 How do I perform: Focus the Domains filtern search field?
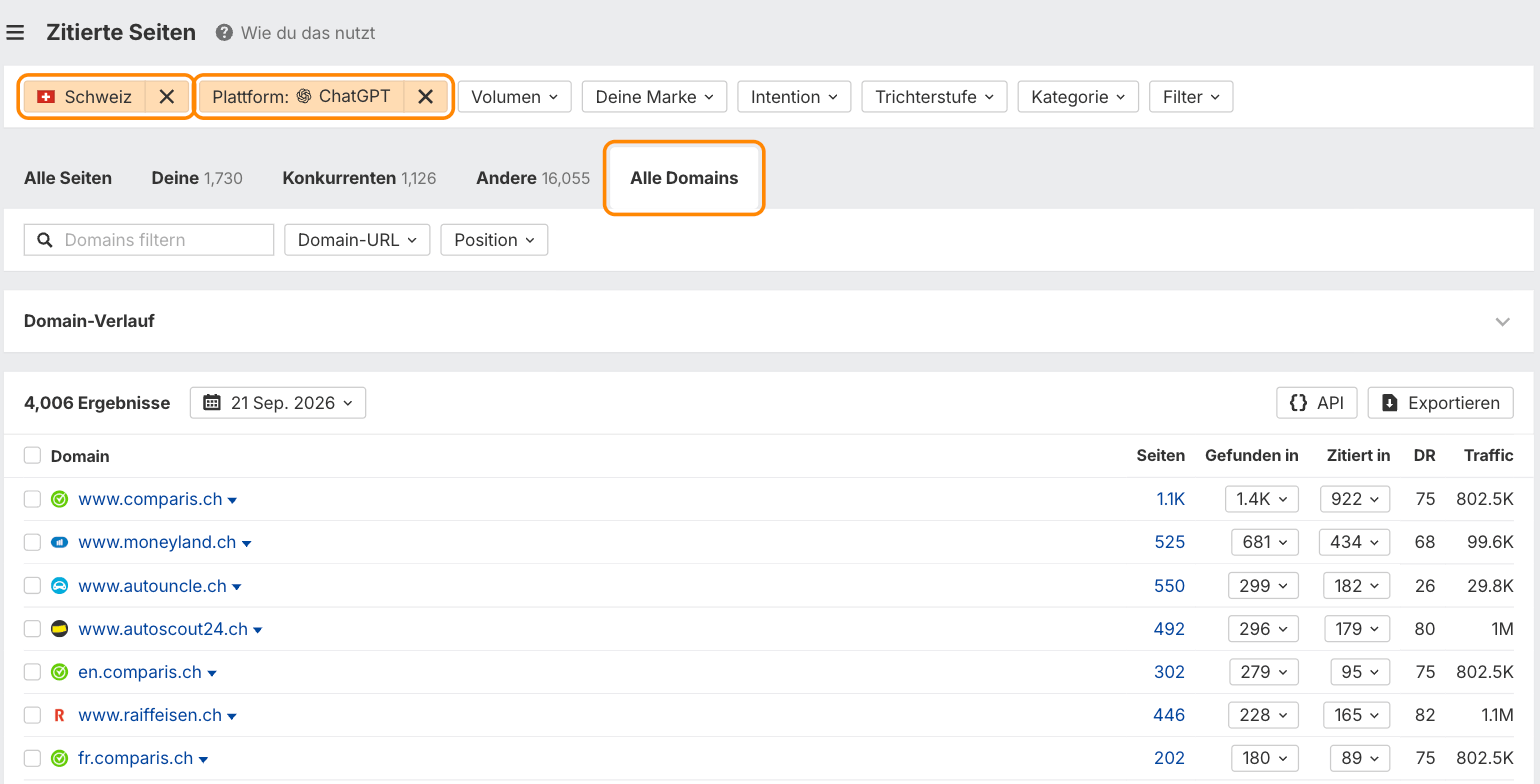pos(149,240)
